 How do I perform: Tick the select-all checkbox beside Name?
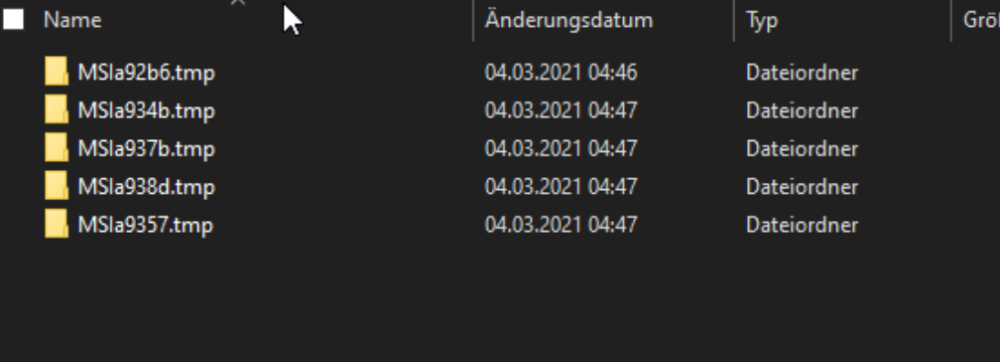tap(13, 20)
